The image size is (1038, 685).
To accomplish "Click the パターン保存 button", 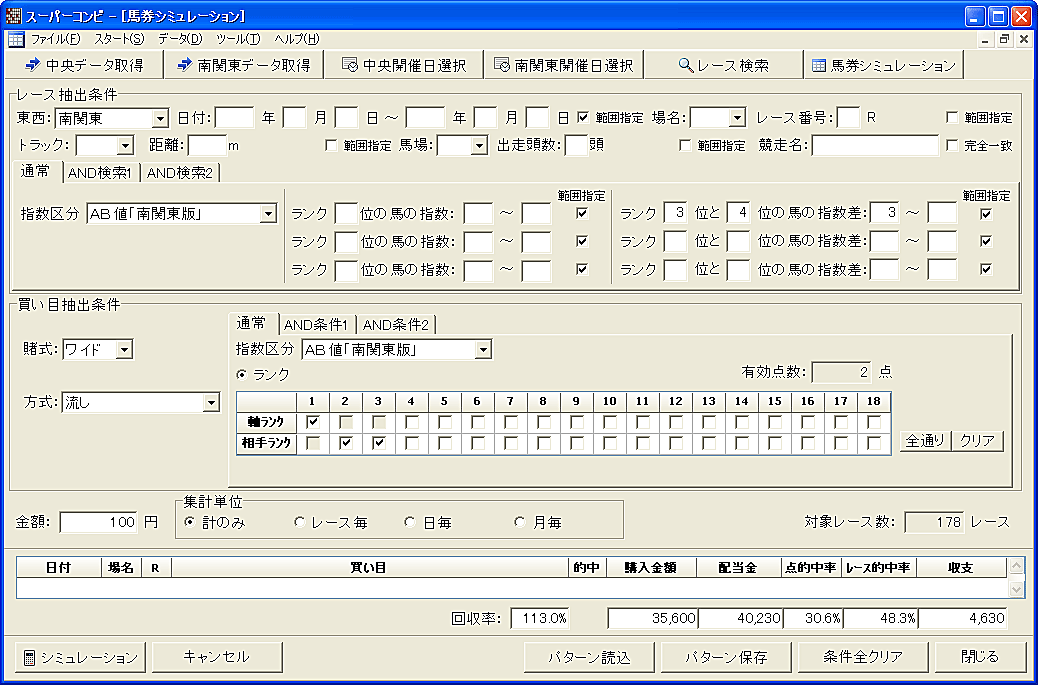I will (726, 657).
